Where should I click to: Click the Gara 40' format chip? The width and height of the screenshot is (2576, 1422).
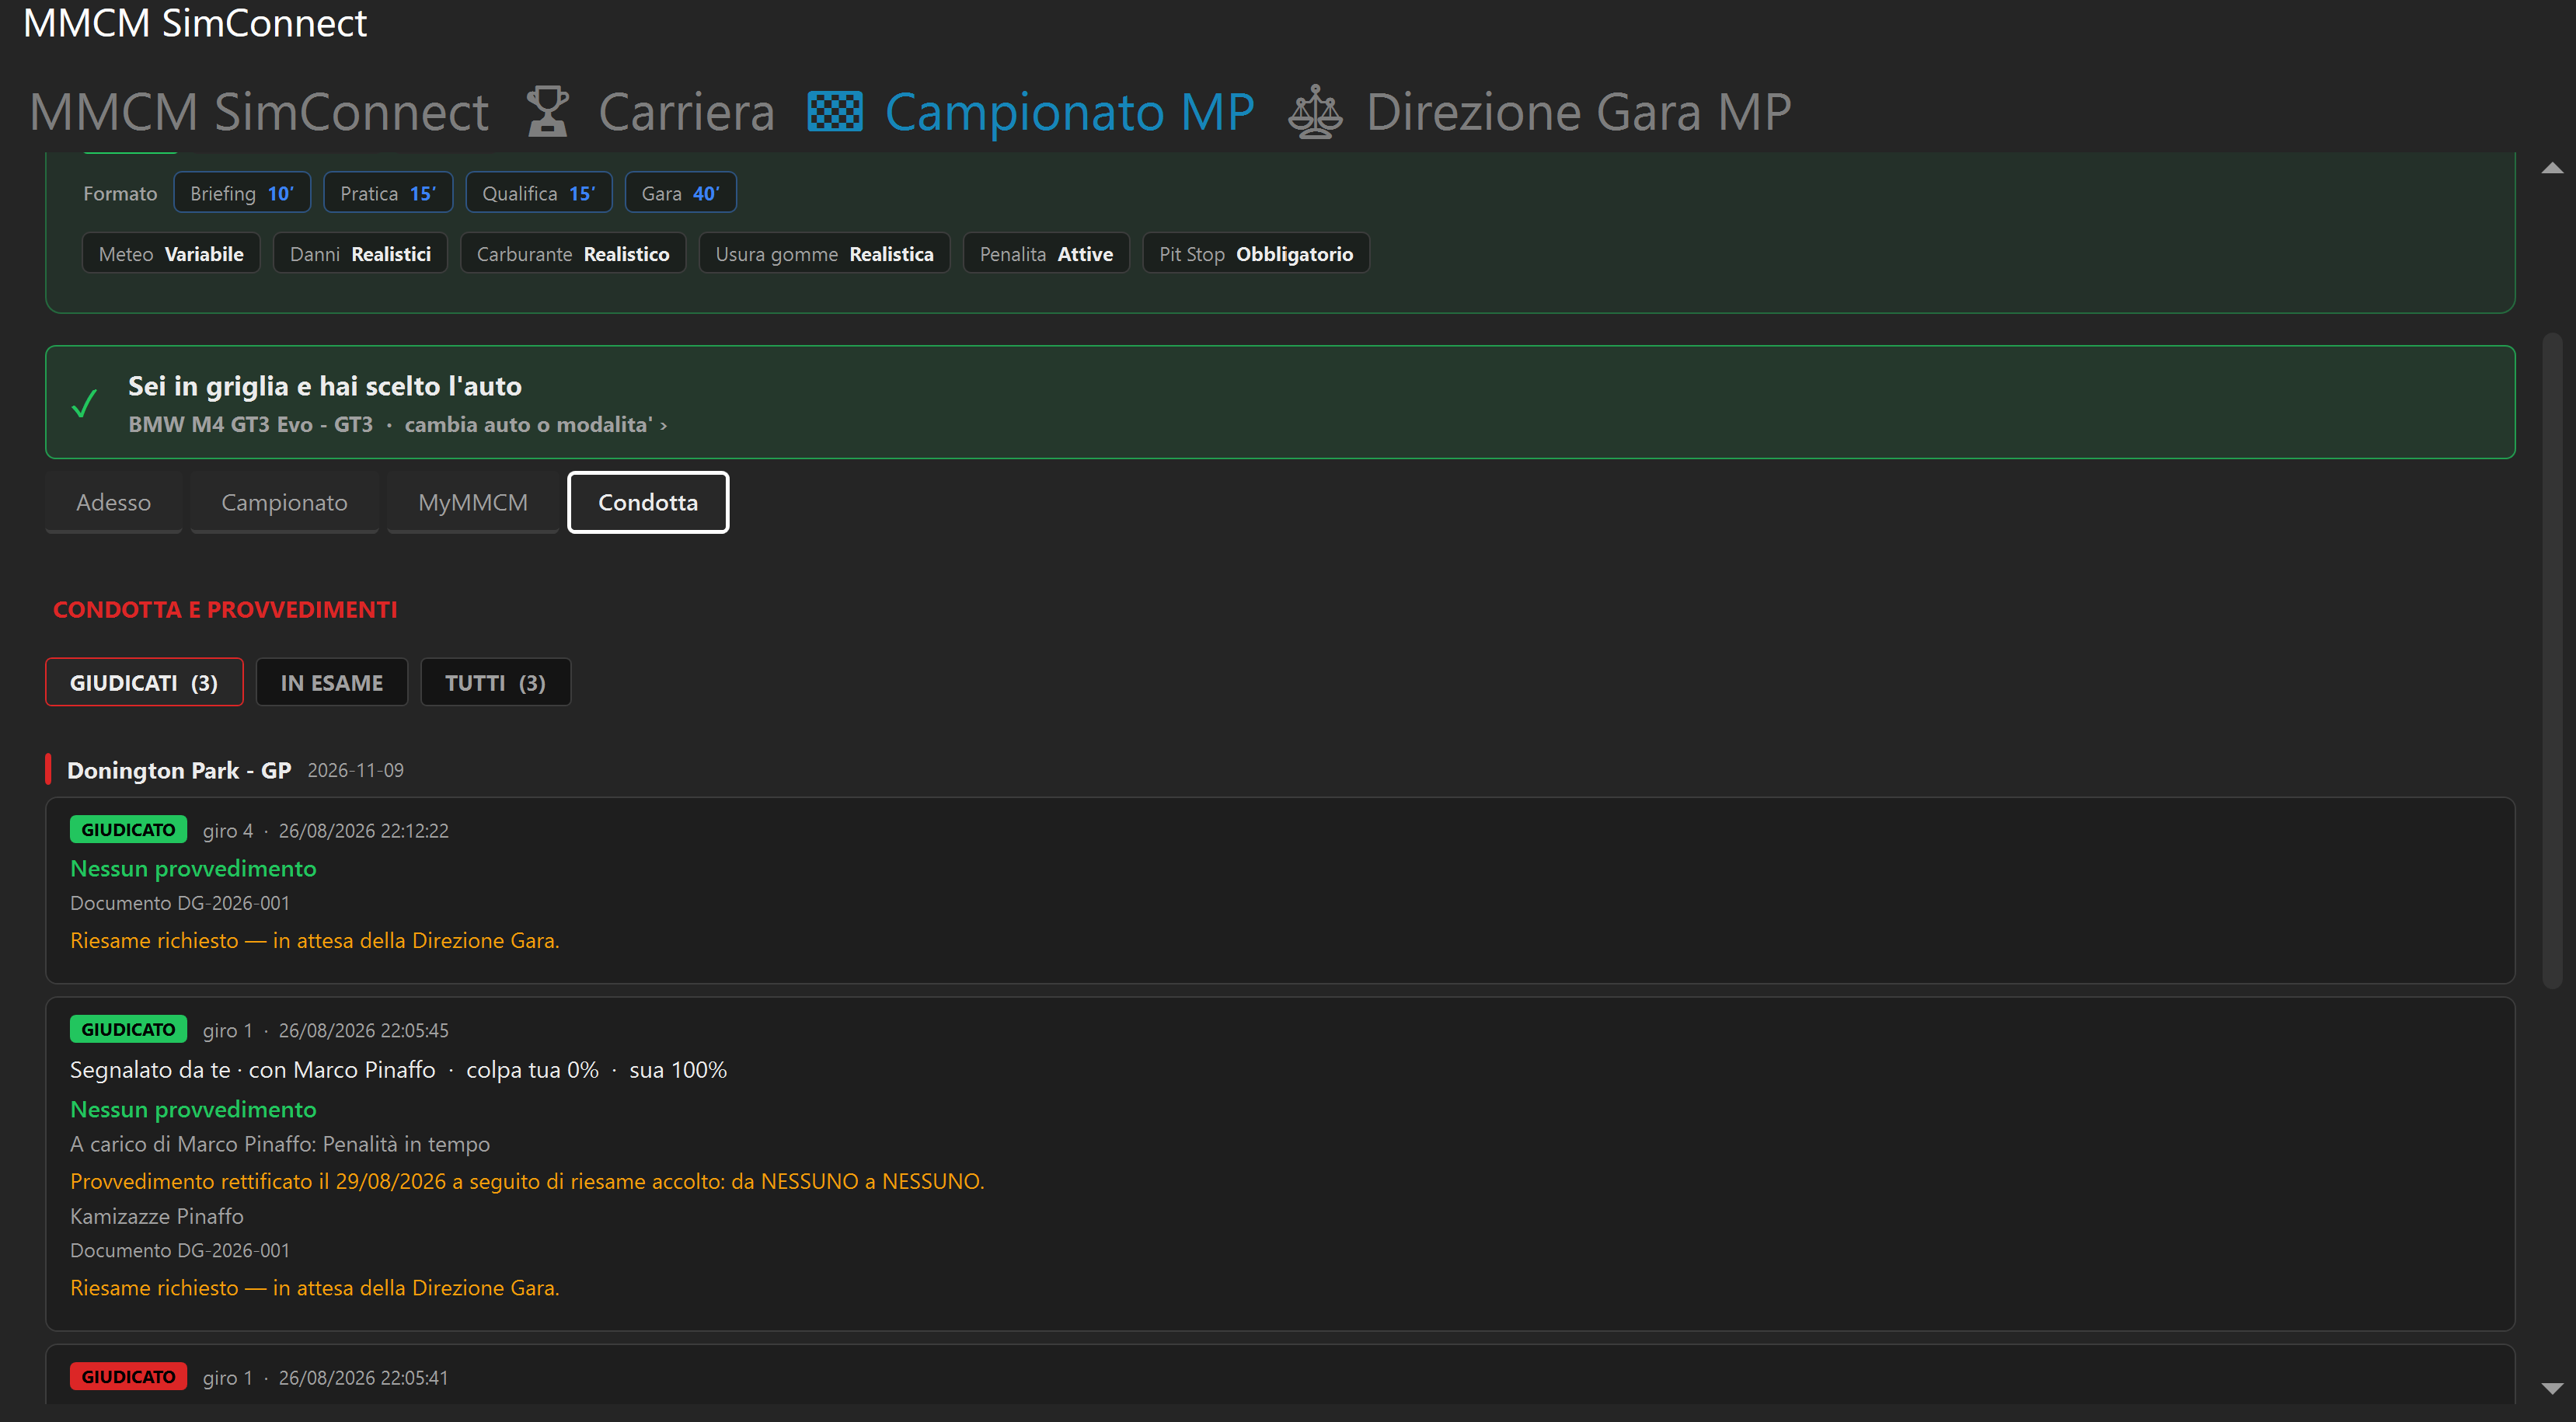pos(681,193)
